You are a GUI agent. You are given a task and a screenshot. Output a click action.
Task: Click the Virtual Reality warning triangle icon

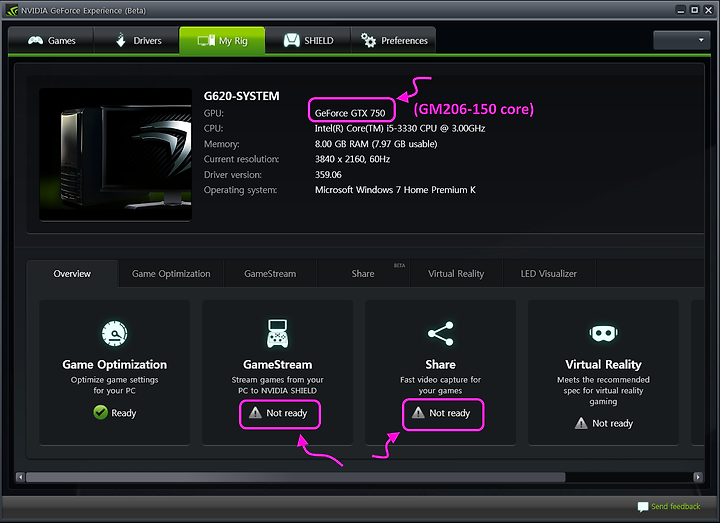tap(581, 423)
